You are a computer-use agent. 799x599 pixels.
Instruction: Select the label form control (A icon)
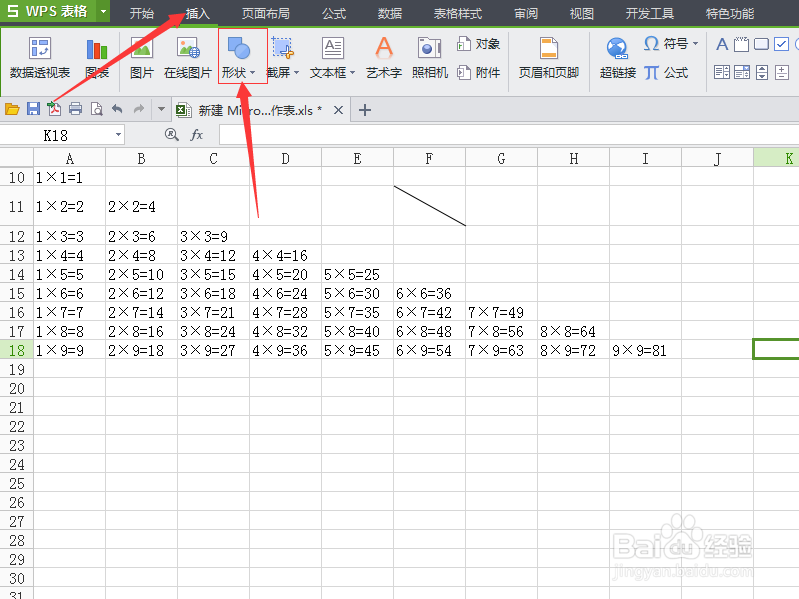coord(722,44)
